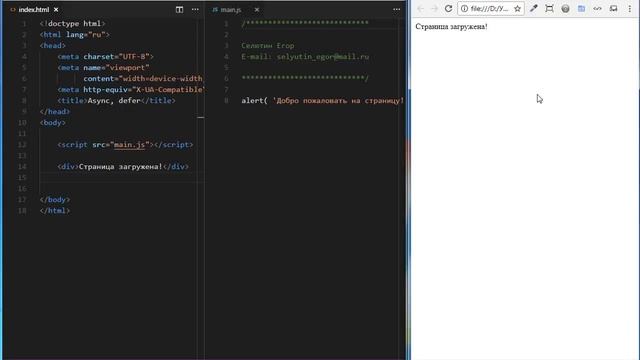Click the content="width=device-width line

(x=143, y=79)
